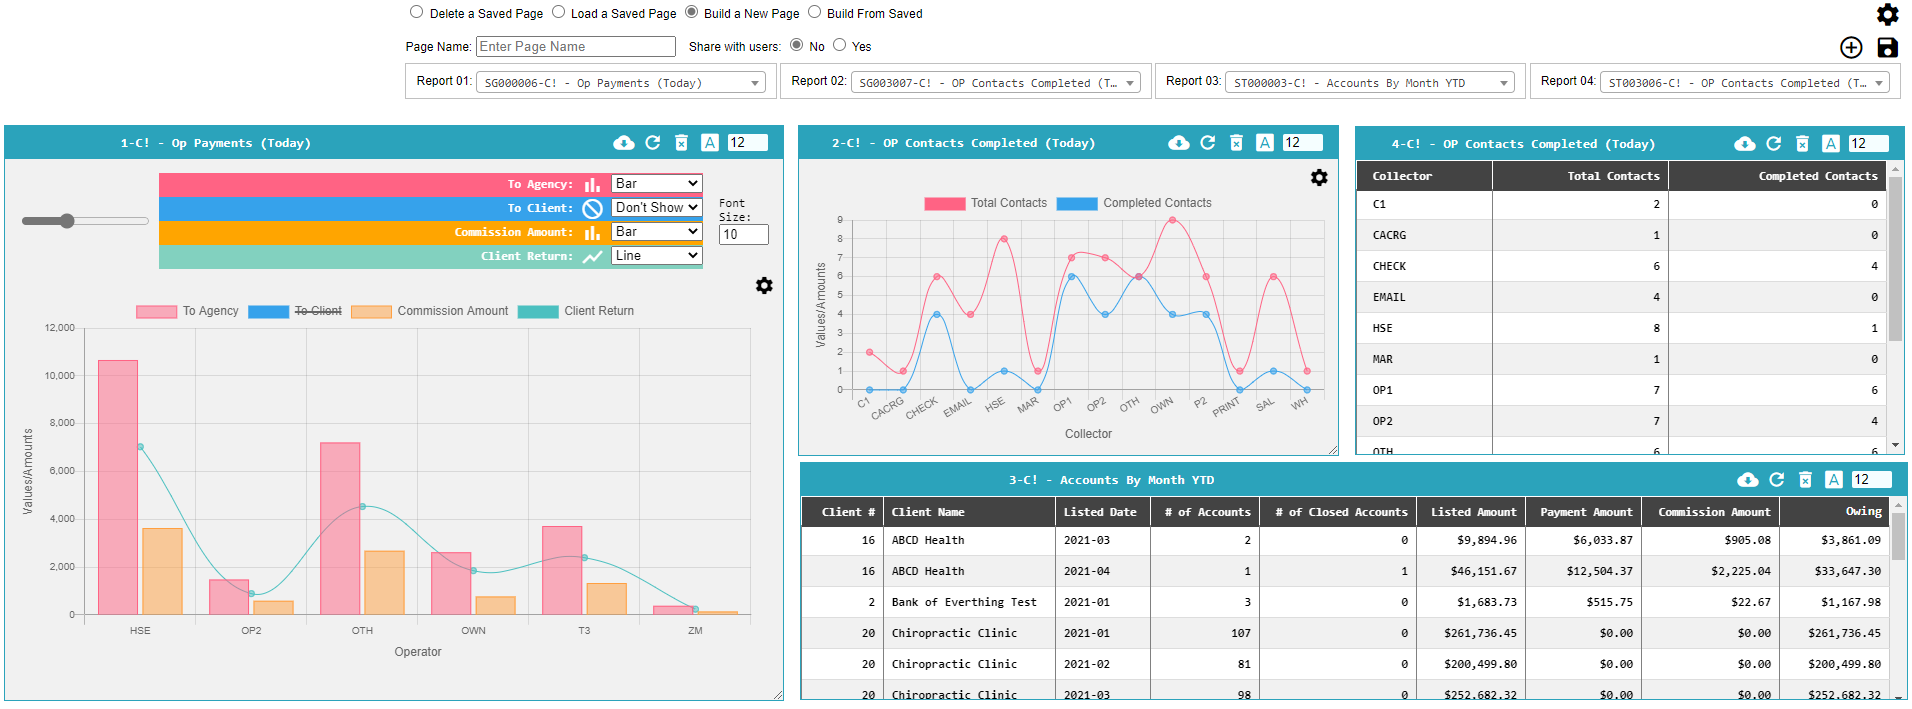This screenshot has width=1912, height=709.
Task: Toggle Client Return legend label
Action: pyautogui.click(x=599, y=311)
